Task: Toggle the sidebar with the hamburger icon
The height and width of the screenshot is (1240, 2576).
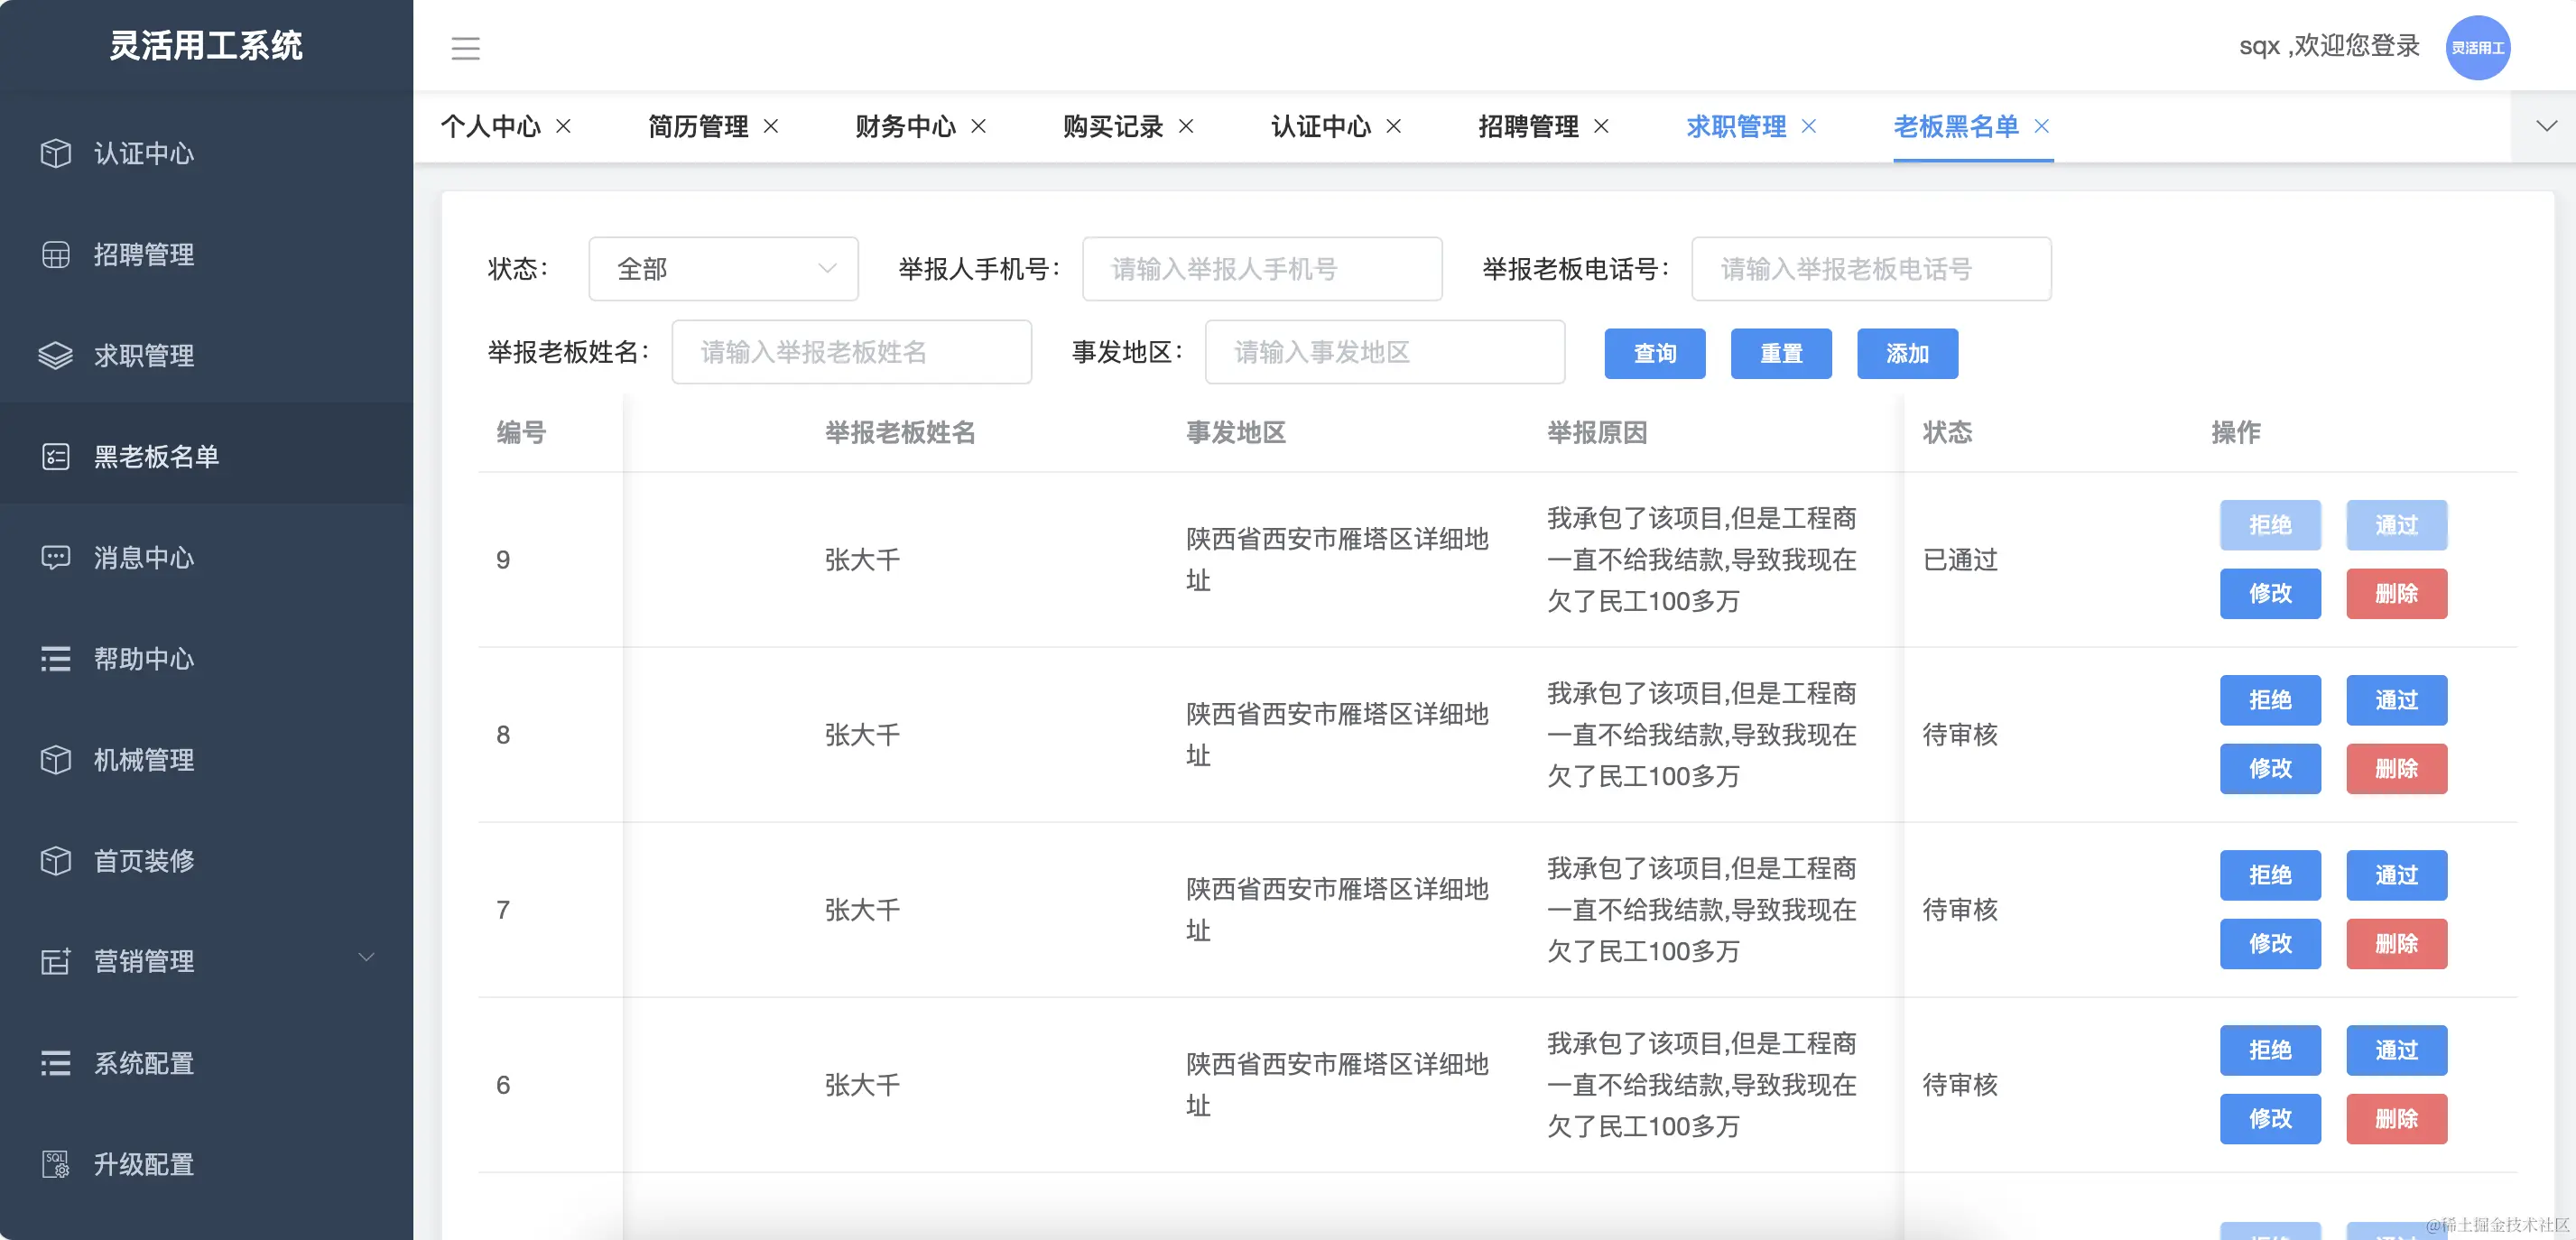Action: pyautogui.click(x=465, y=48)
